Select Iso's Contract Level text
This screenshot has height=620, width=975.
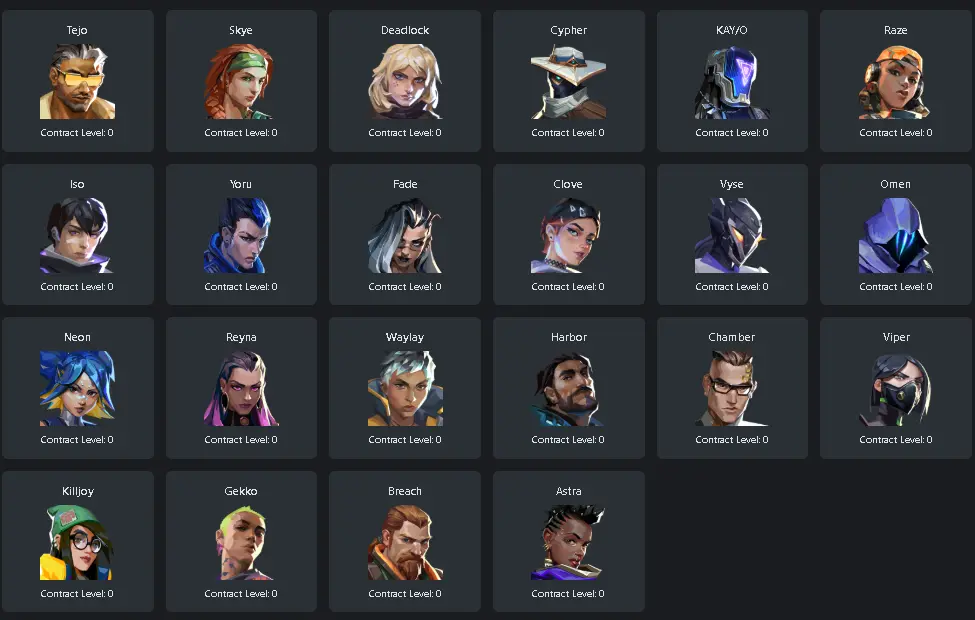(x=77, y=287)
